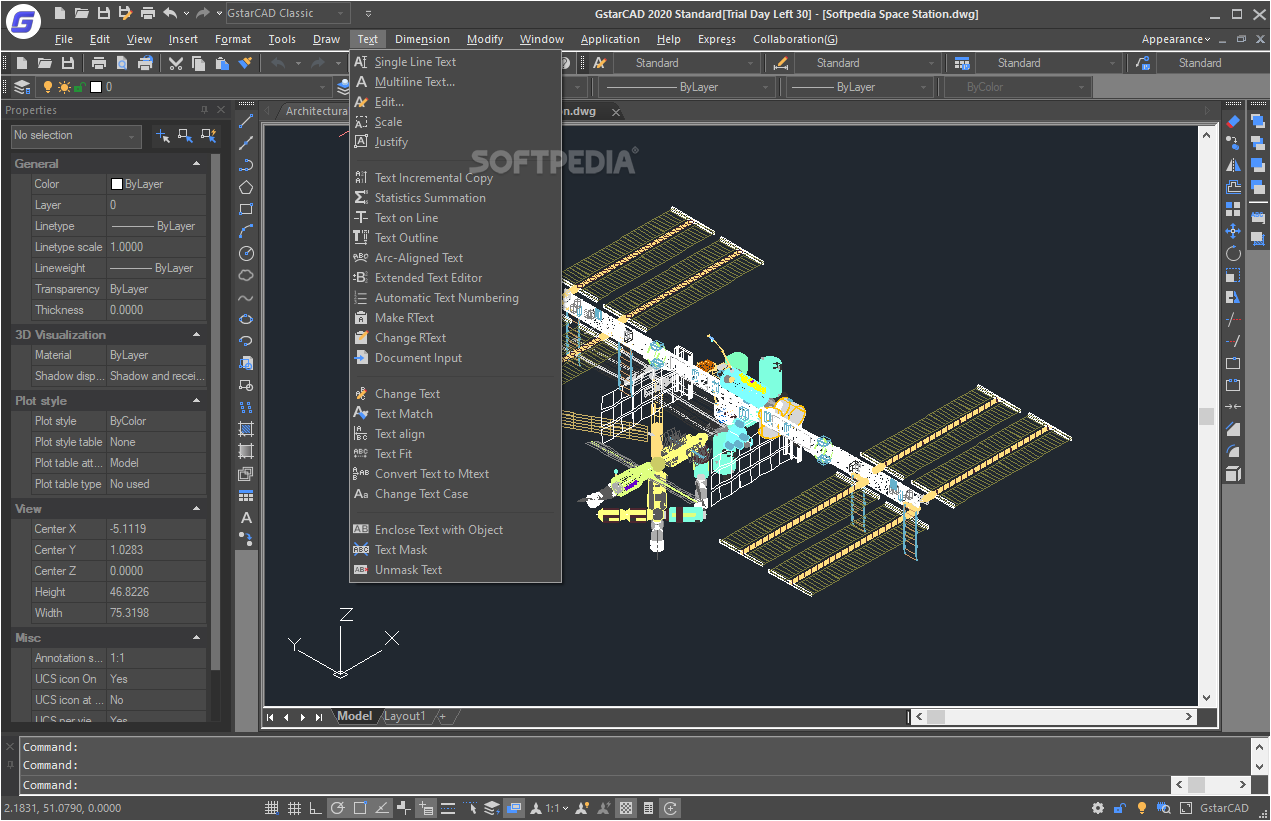
Task: Switch to the Model tab
Action: point(354,716)
